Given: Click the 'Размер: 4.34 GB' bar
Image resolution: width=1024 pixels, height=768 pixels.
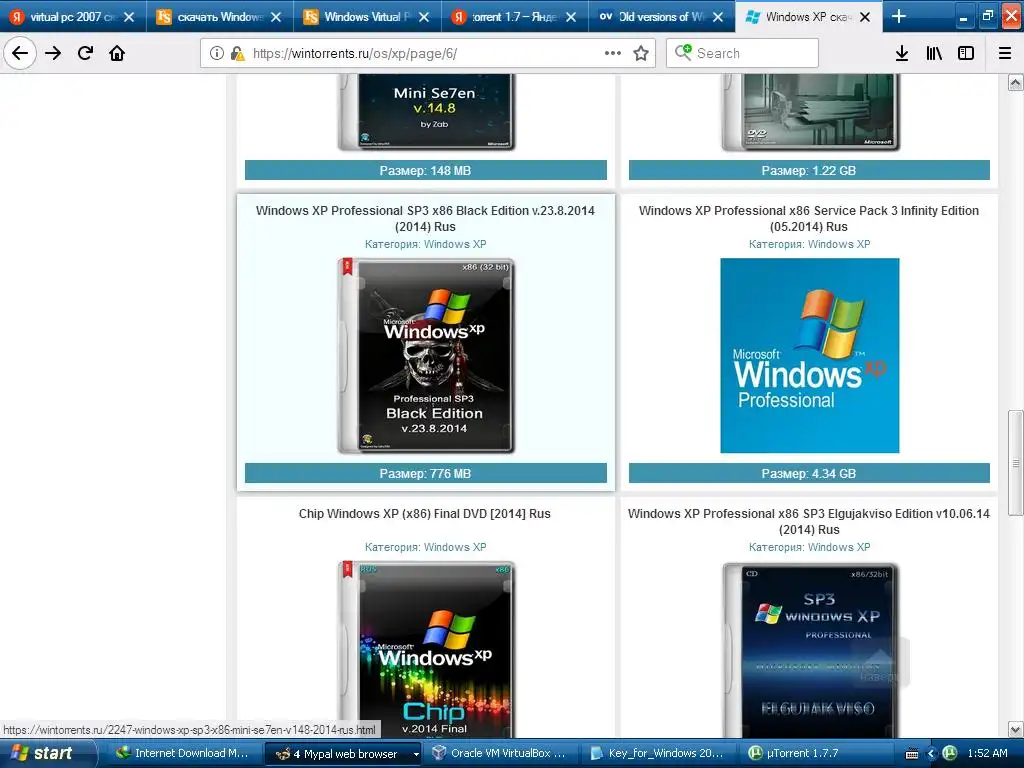Looking at the screenshot, I should tap(809, 473).
